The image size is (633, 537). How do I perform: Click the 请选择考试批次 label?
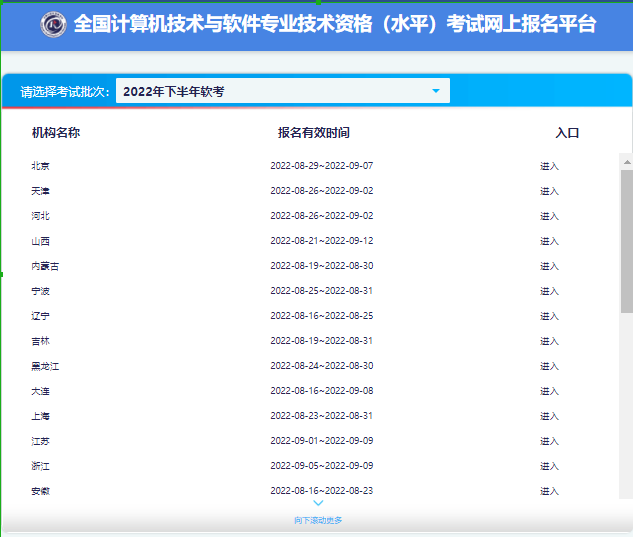coord(65,92)
